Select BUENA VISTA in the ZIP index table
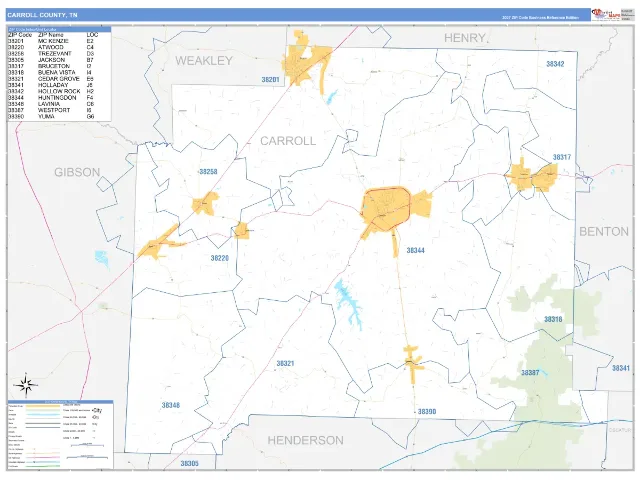Viewport: 640px width, 480px height. tap(57, 72)
